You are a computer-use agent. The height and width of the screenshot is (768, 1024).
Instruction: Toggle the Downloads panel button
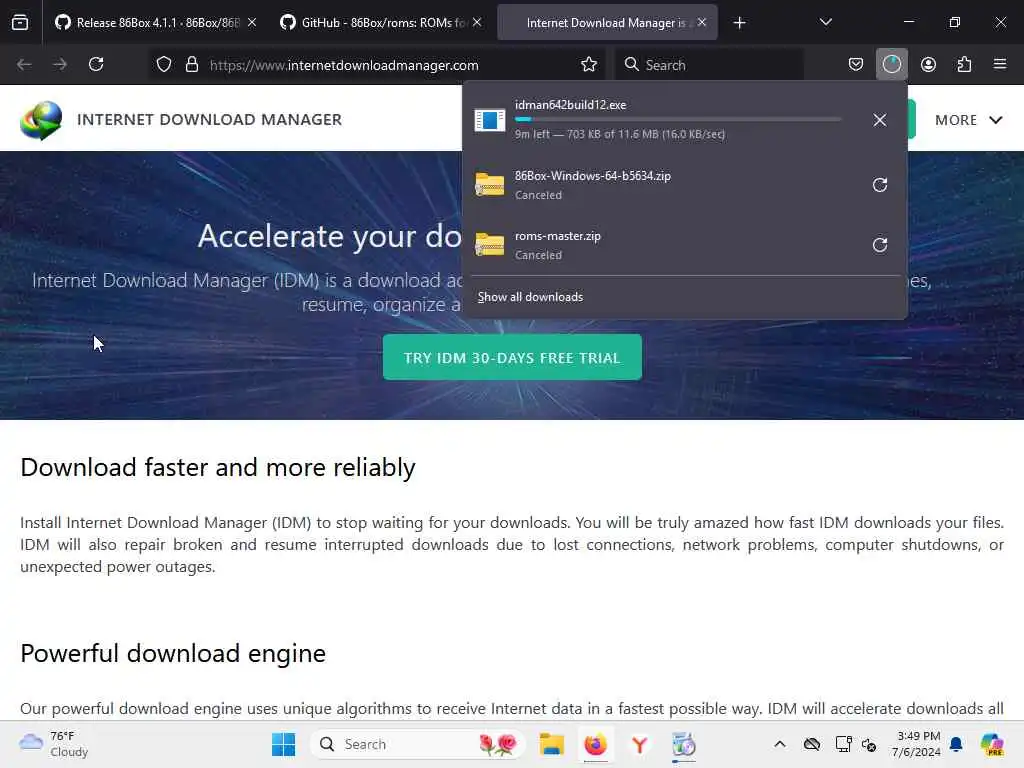[x=891, y=65]
